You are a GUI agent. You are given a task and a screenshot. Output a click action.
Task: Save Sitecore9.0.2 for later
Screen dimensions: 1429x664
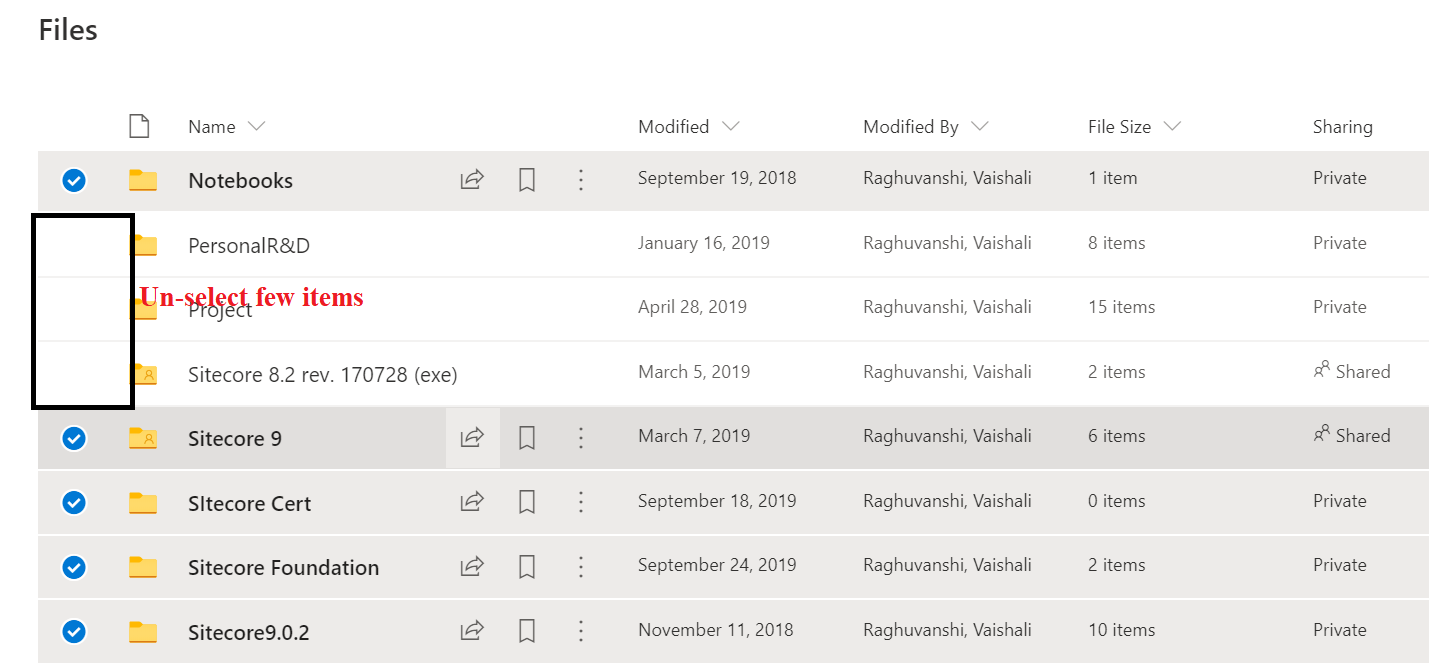coord(527,631)
